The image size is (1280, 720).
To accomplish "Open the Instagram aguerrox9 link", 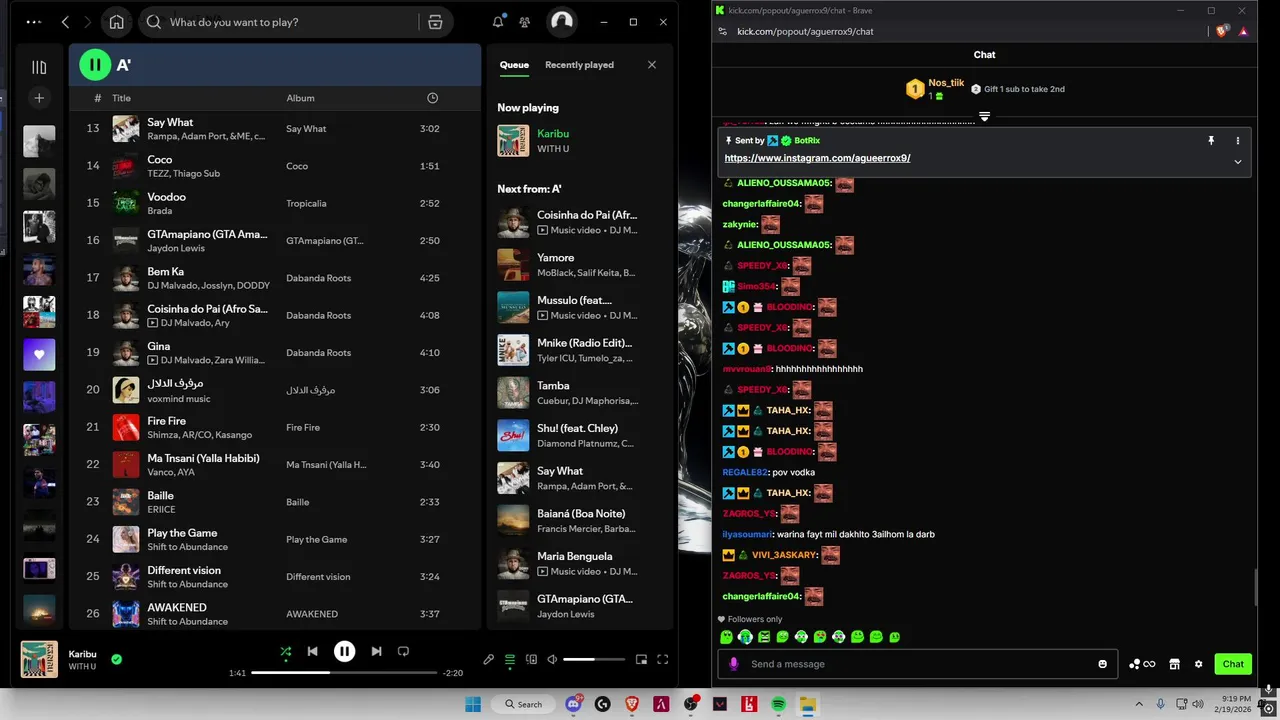I will 817,158.
